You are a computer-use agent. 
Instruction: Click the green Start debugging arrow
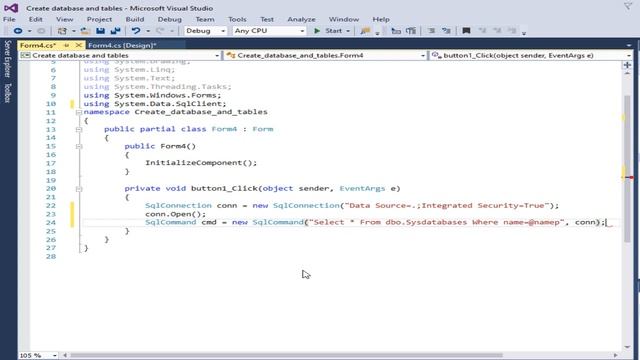point(317,31)
